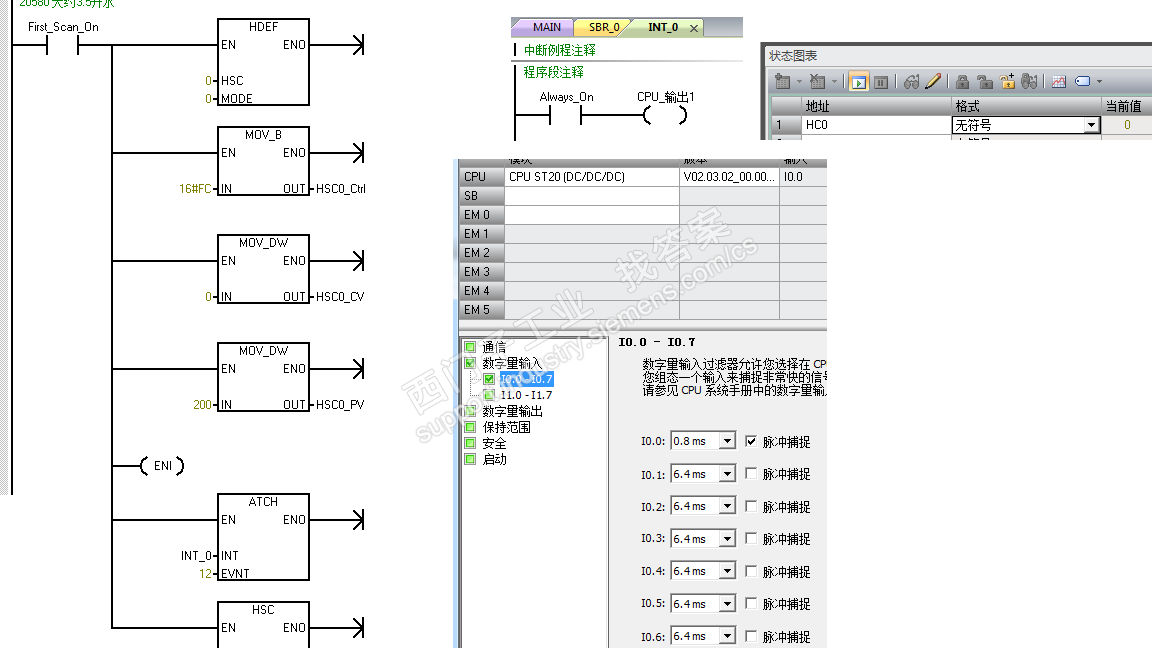This screenshot has width=1152, height=648.
Task: Click the CPU ST20 (DC/DC/DC) module cell
Action: [591, 177]
